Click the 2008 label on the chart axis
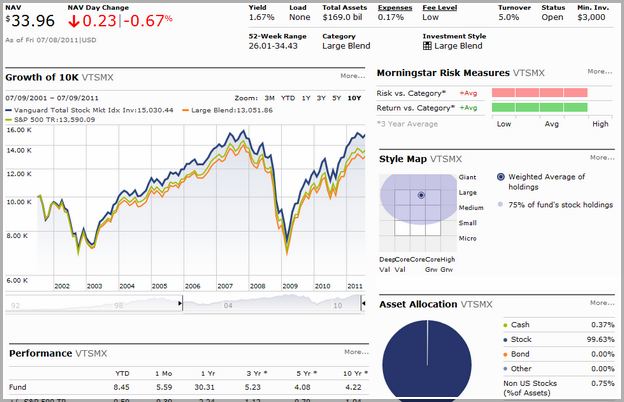This screenshot has width=624, height=402. coord(257,286)
